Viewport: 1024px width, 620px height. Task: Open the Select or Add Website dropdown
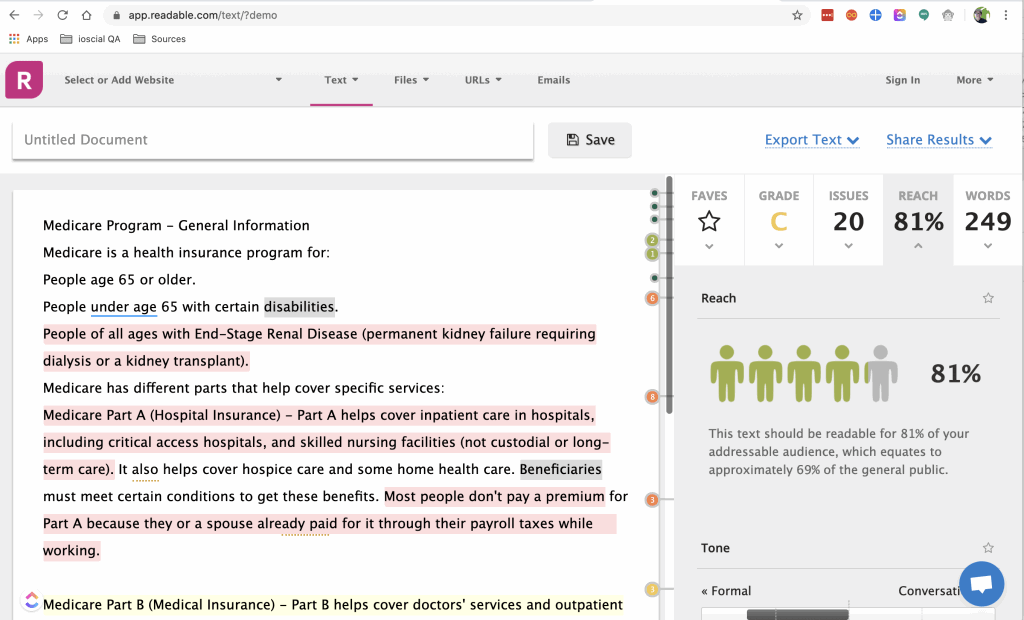[x=173, y=80]
